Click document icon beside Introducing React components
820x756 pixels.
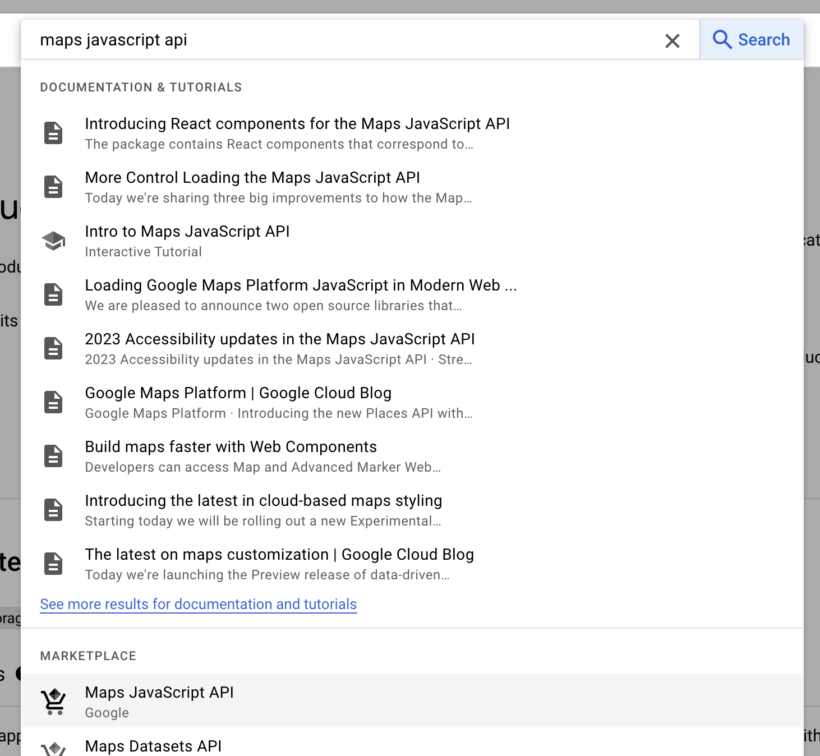(53, 133)
